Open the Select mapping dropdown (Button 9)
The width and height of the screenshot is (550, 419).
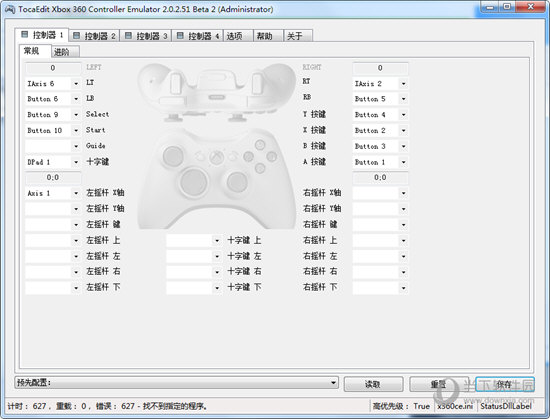[53, 115]
